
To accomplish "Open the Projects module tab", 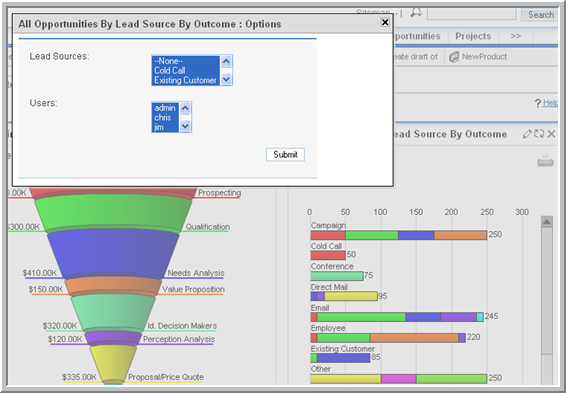I will [x=473, y=36].
